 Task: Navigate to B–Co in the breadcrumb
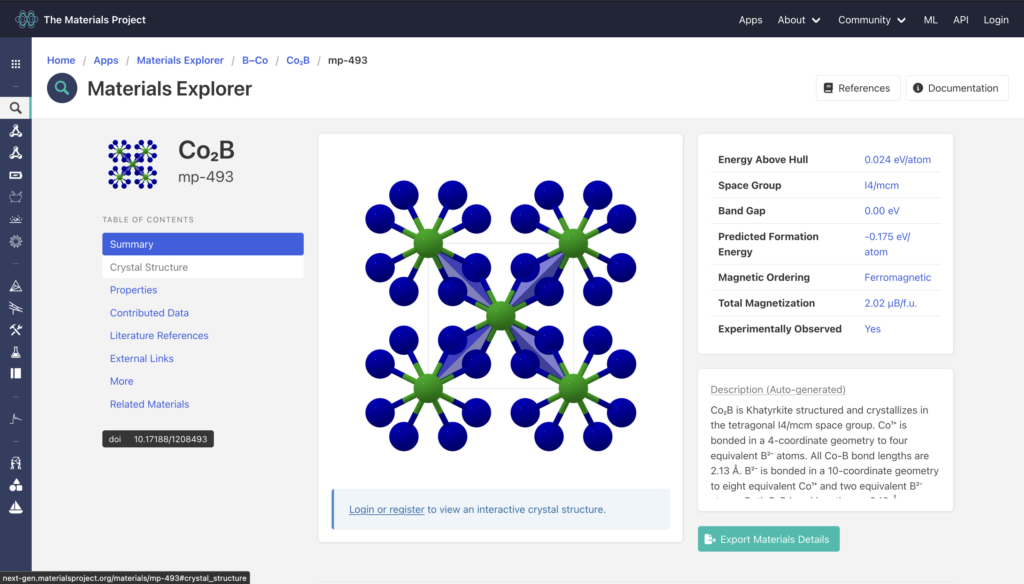coord(254,60)
